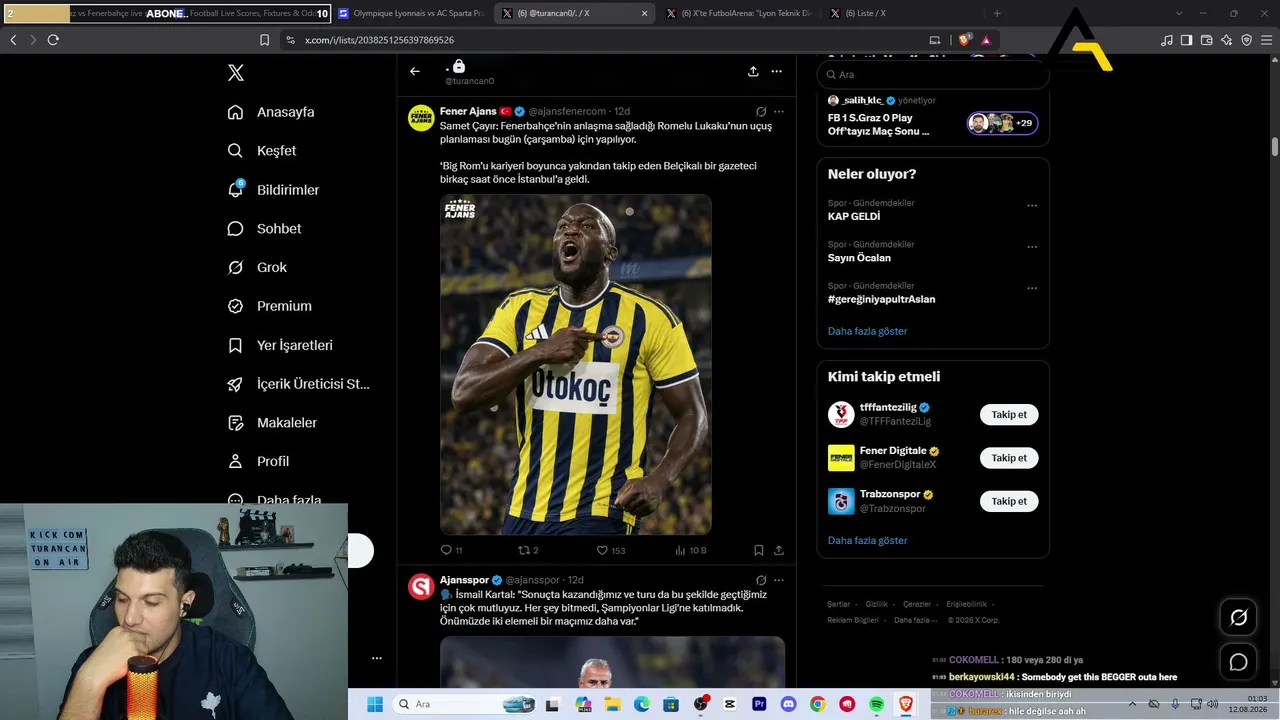This screenshot has width=1280, height=720.
Task: Go to Anasayfa in the sidebar
Action: pyautogui.click(x=272, y=112)
